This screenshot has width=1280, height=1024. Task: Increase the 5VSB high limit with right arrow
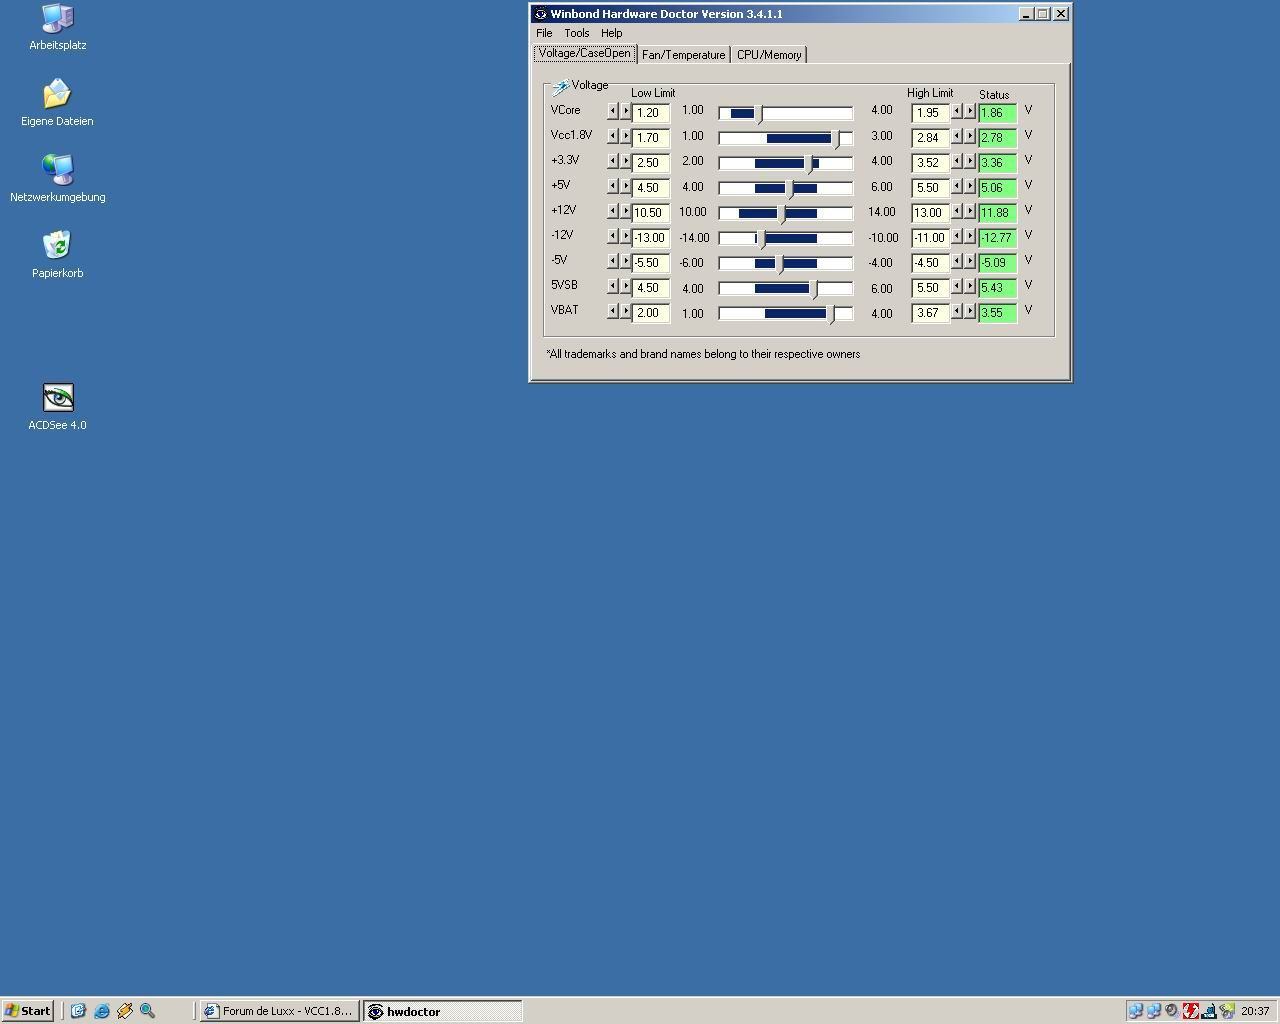tap(969, 286)
